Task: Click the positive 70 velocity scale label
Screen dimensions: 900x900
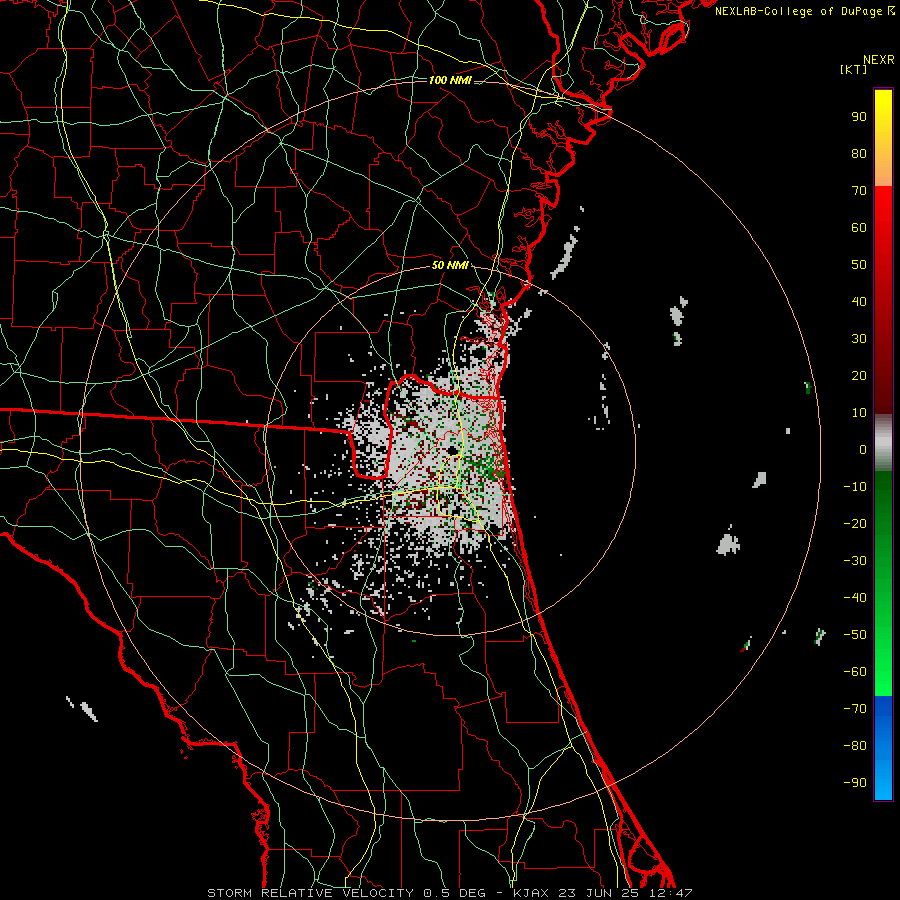Action: 859,191
